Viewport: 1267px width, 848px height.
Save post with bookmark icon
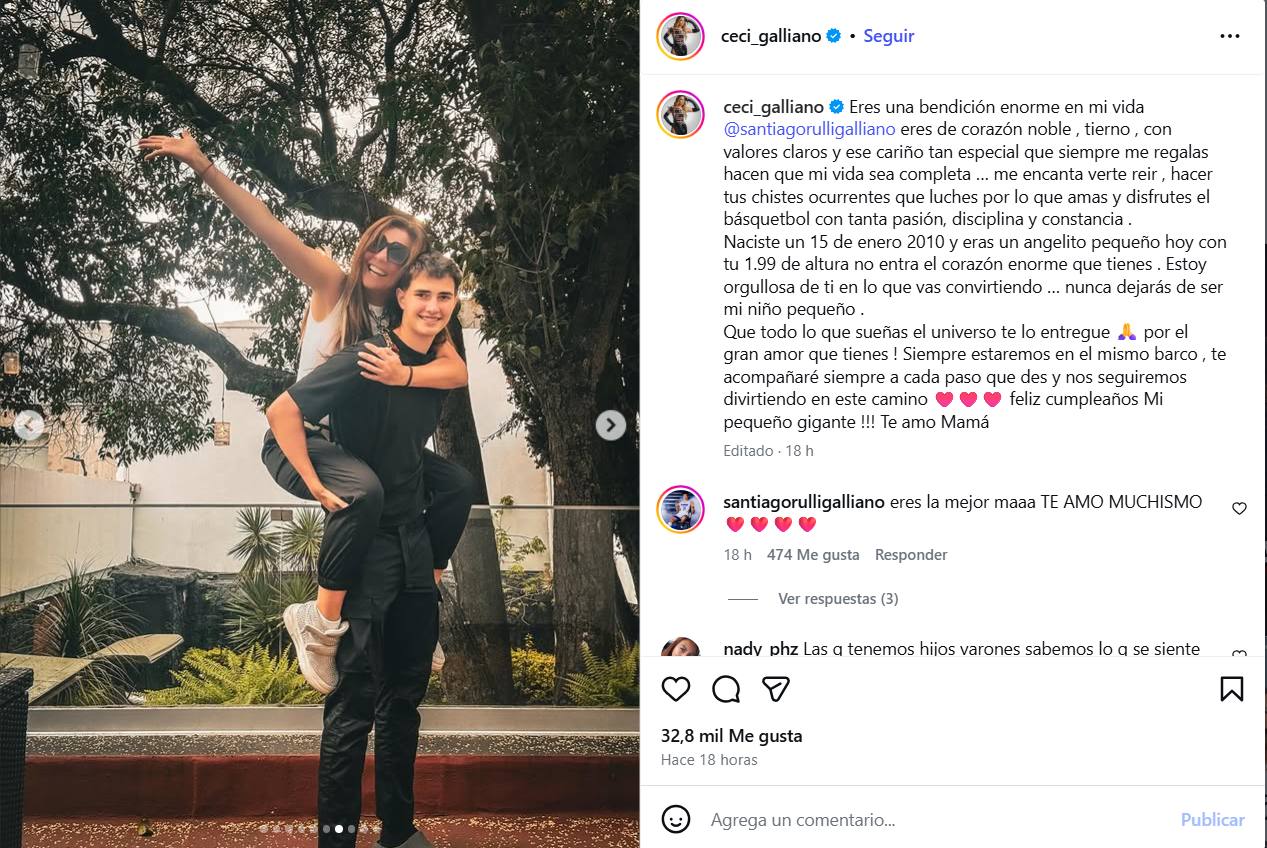1232,689
